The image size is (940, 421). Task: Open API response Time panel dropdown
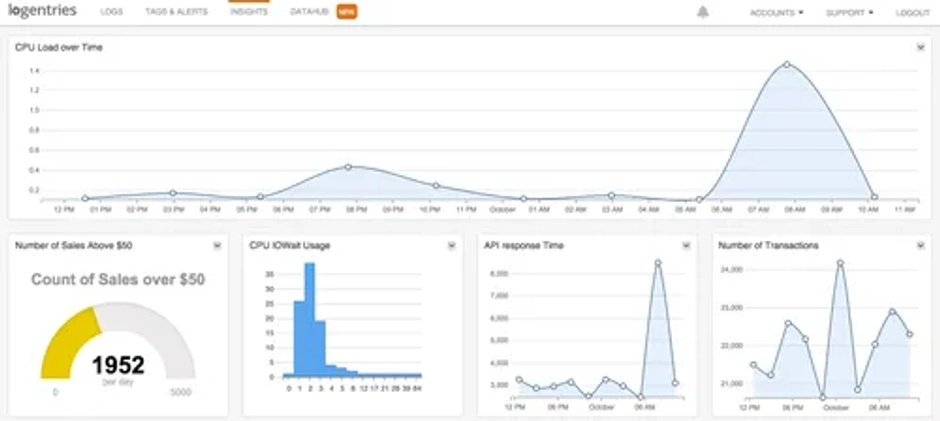click(686, 245)
